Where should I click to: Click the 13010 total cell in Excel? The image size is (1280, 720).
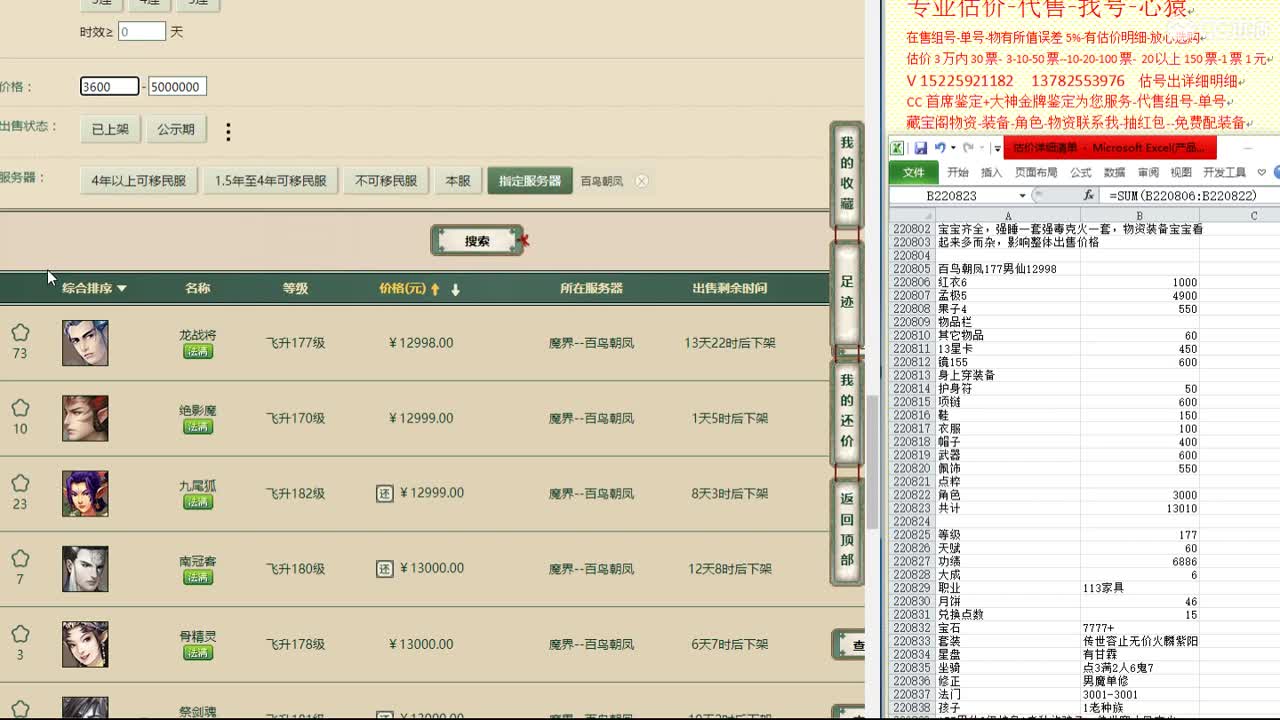tap(1140, 508)
